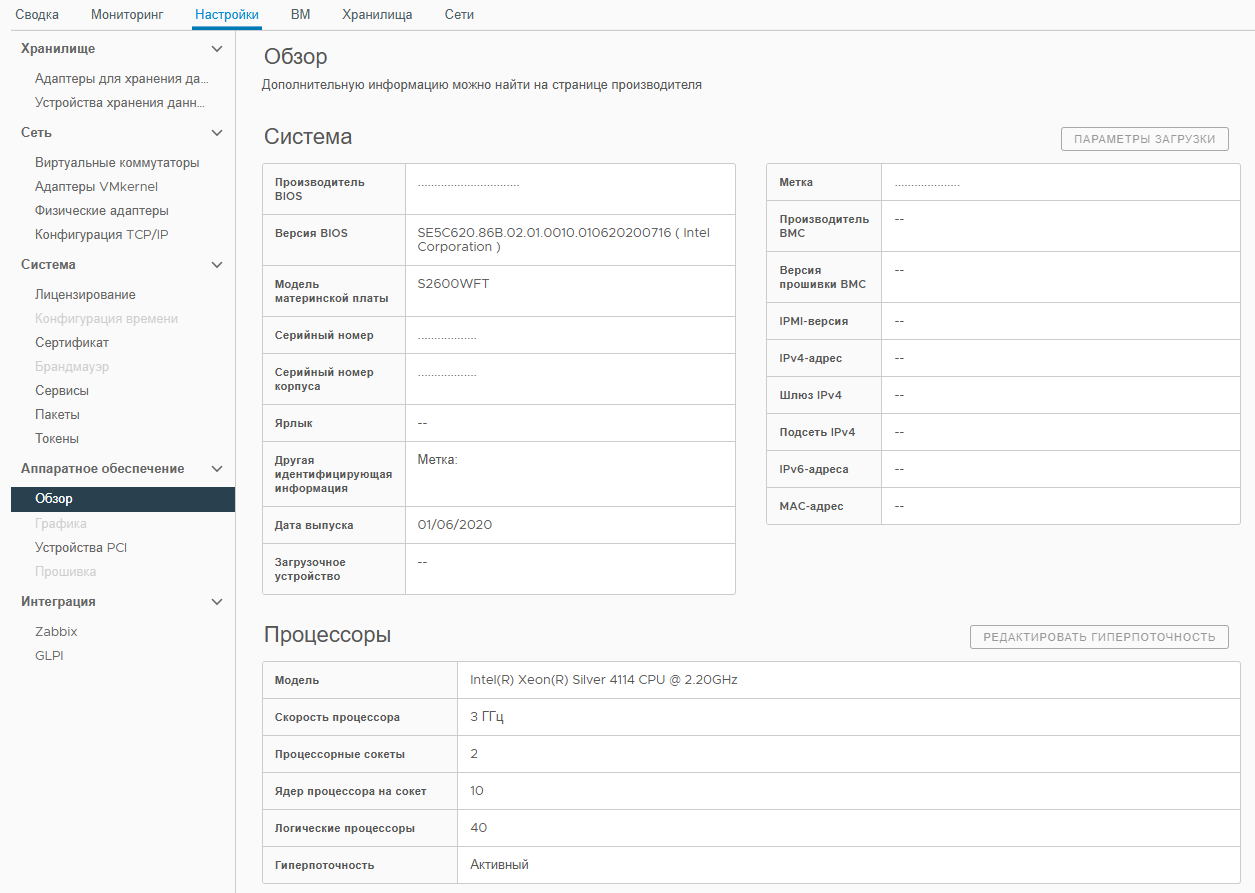
Task: Open the GLPI integration settings
Action: [x=49, y=656]
